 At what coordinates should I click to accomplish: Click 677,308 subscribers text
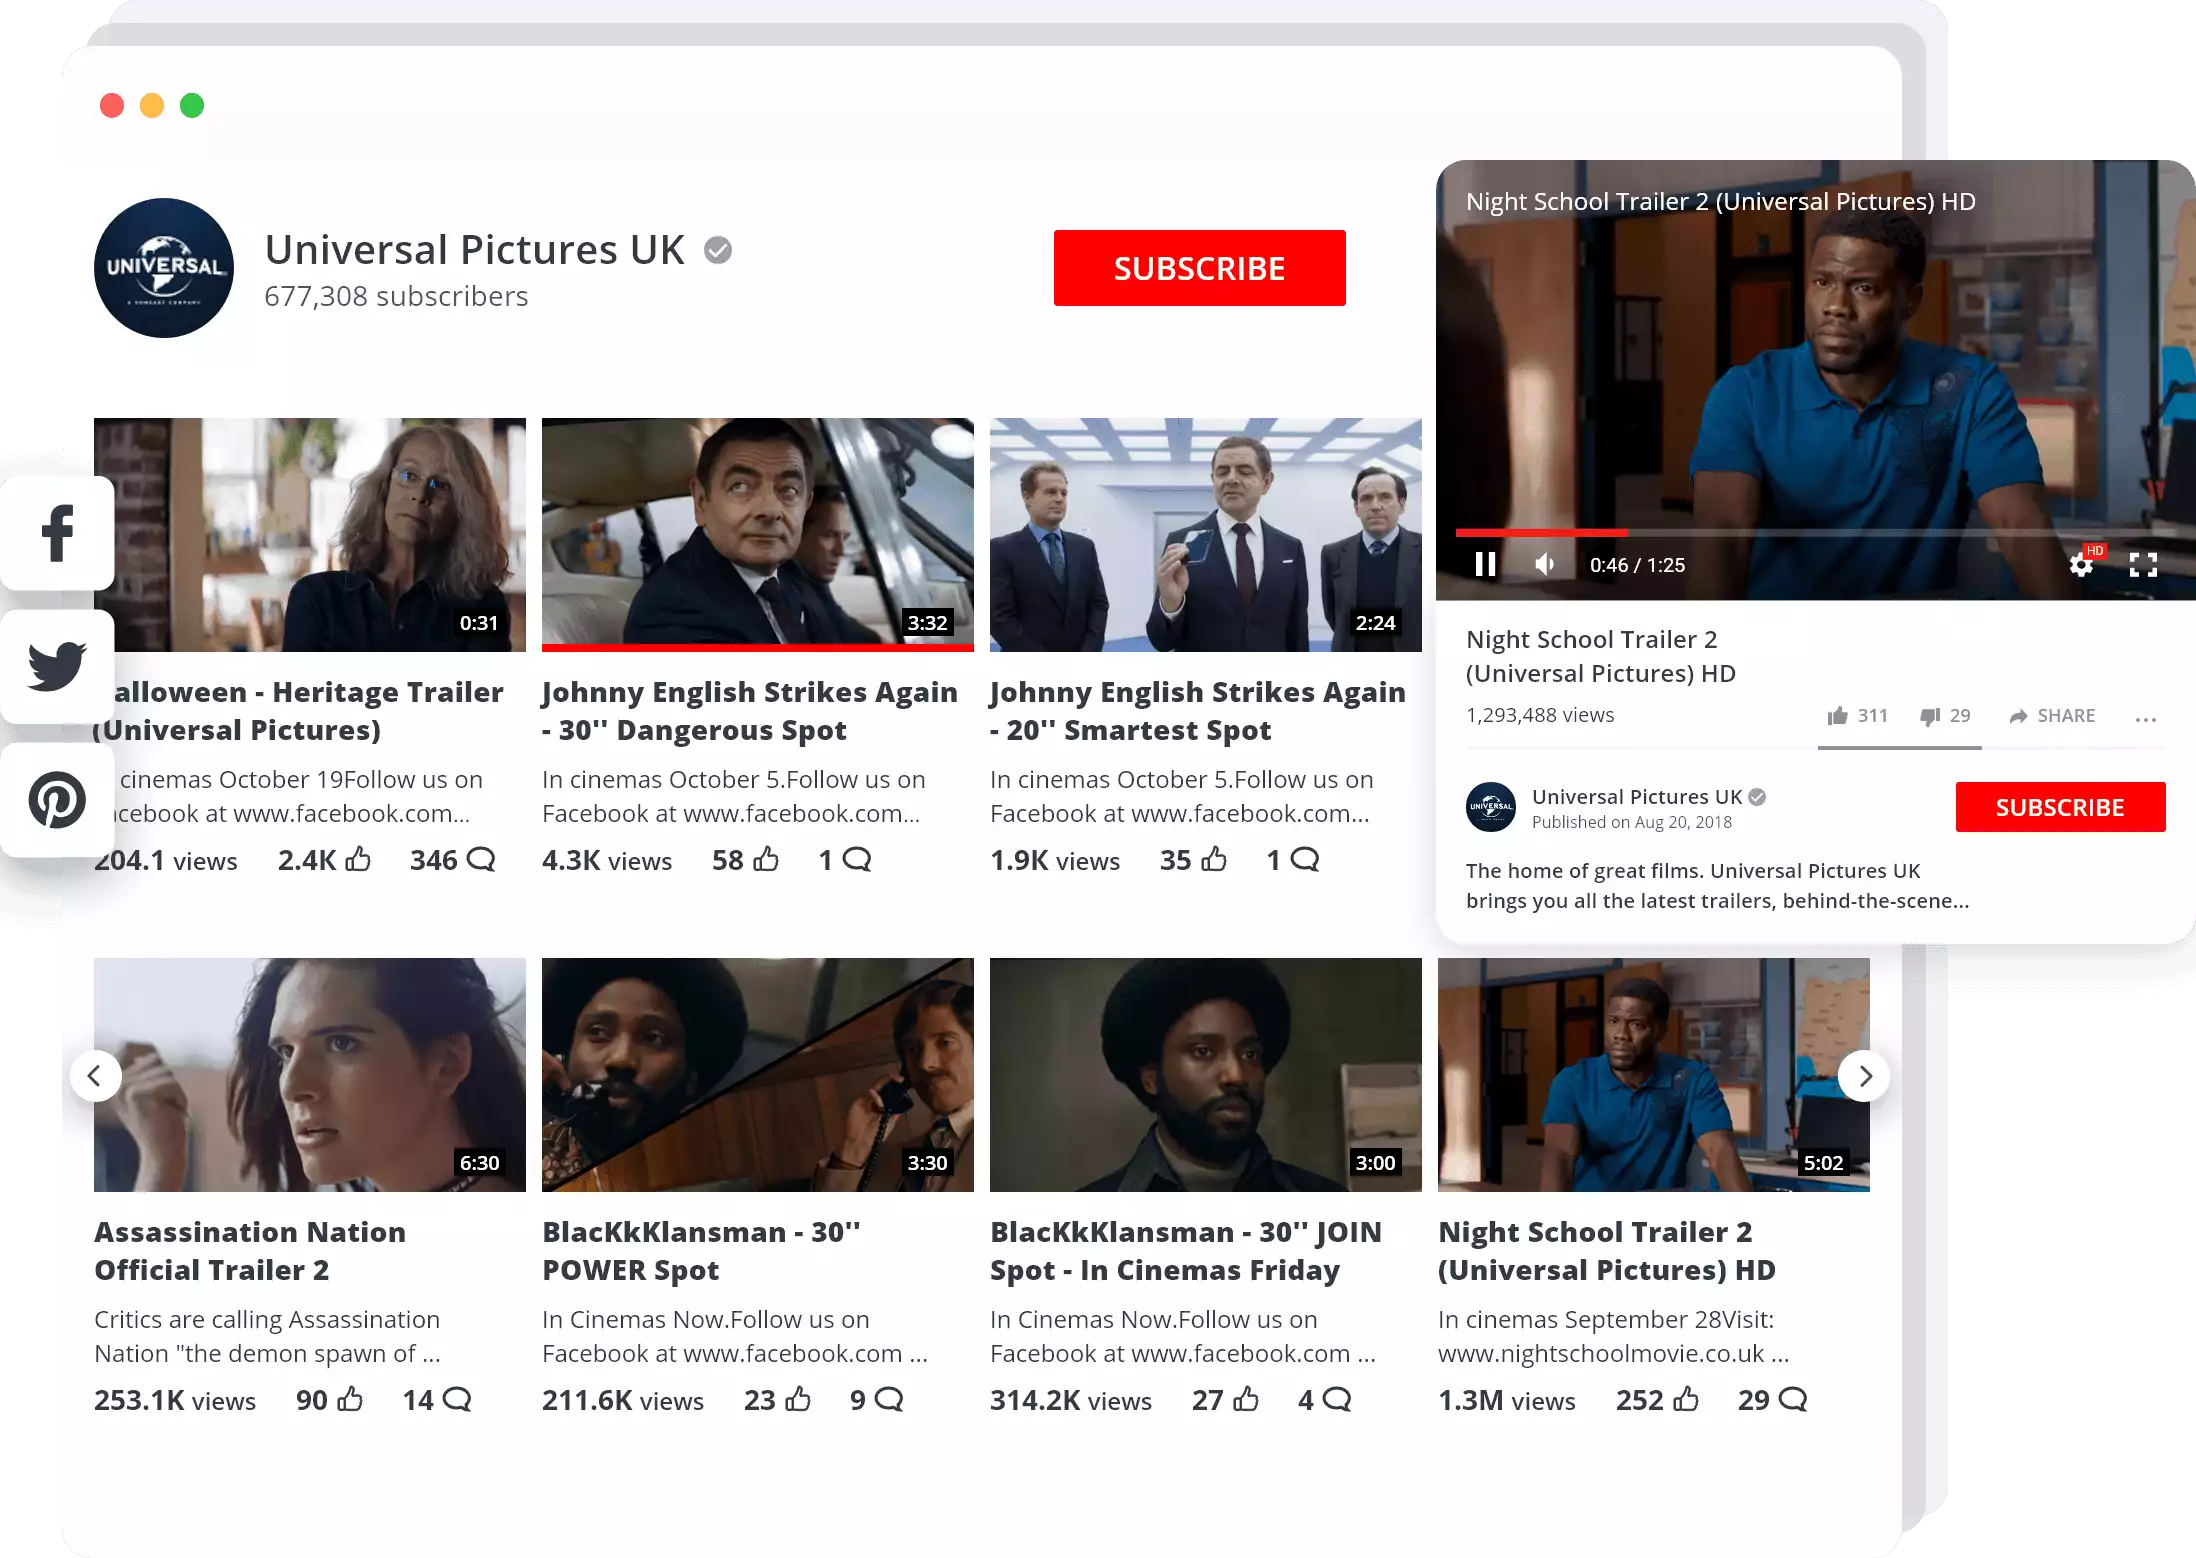[x=396, y=297]
